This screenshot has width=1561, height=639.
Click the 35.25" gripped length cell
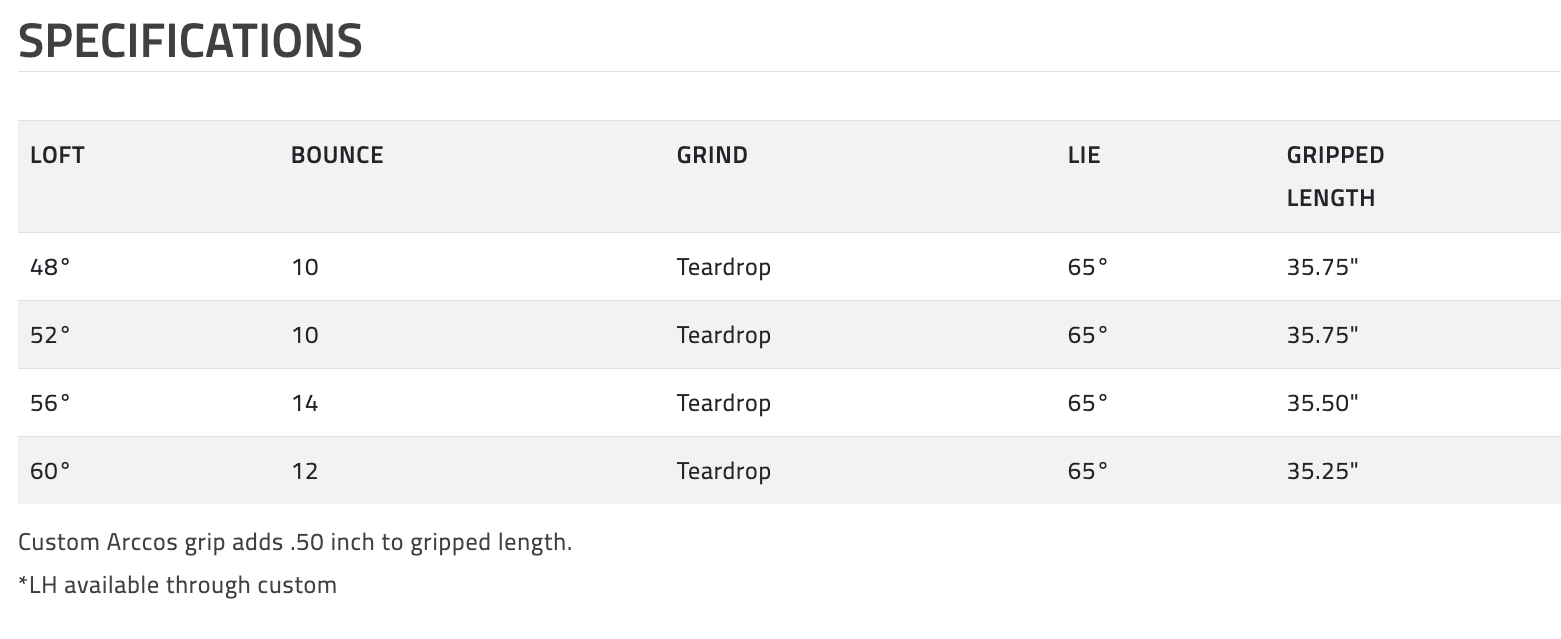coord(1322,471)
